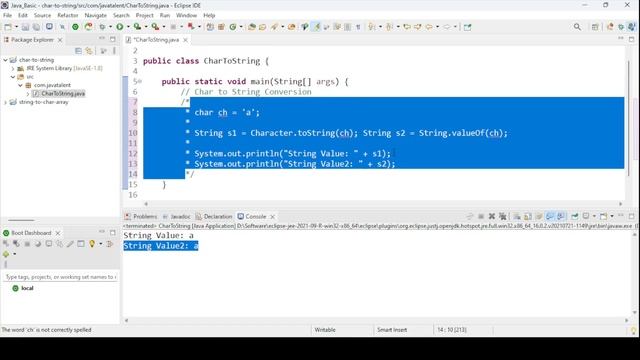Image resolution: width=640 pixels, height=360 pixels.
Task: Click the green Run button icon
Action: pyautogui.click(x=120, y=27)
